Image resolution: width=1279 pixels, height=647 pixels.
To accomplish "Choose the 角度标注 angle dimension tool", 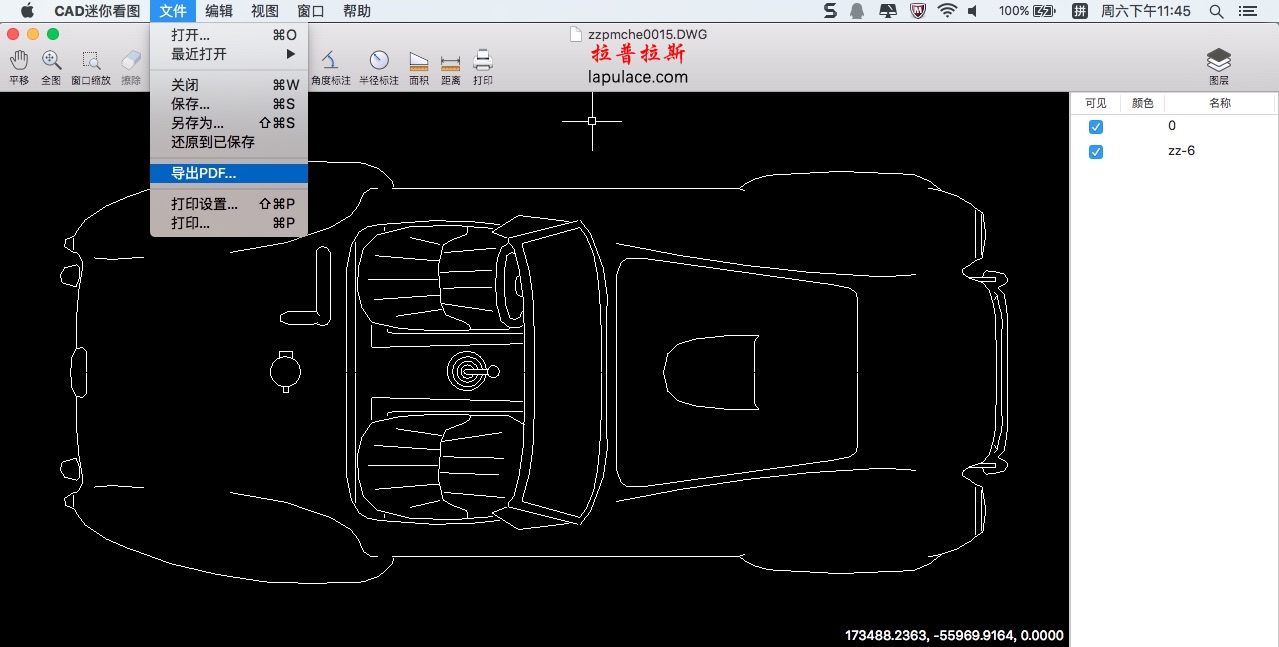I will coord(330,62).
